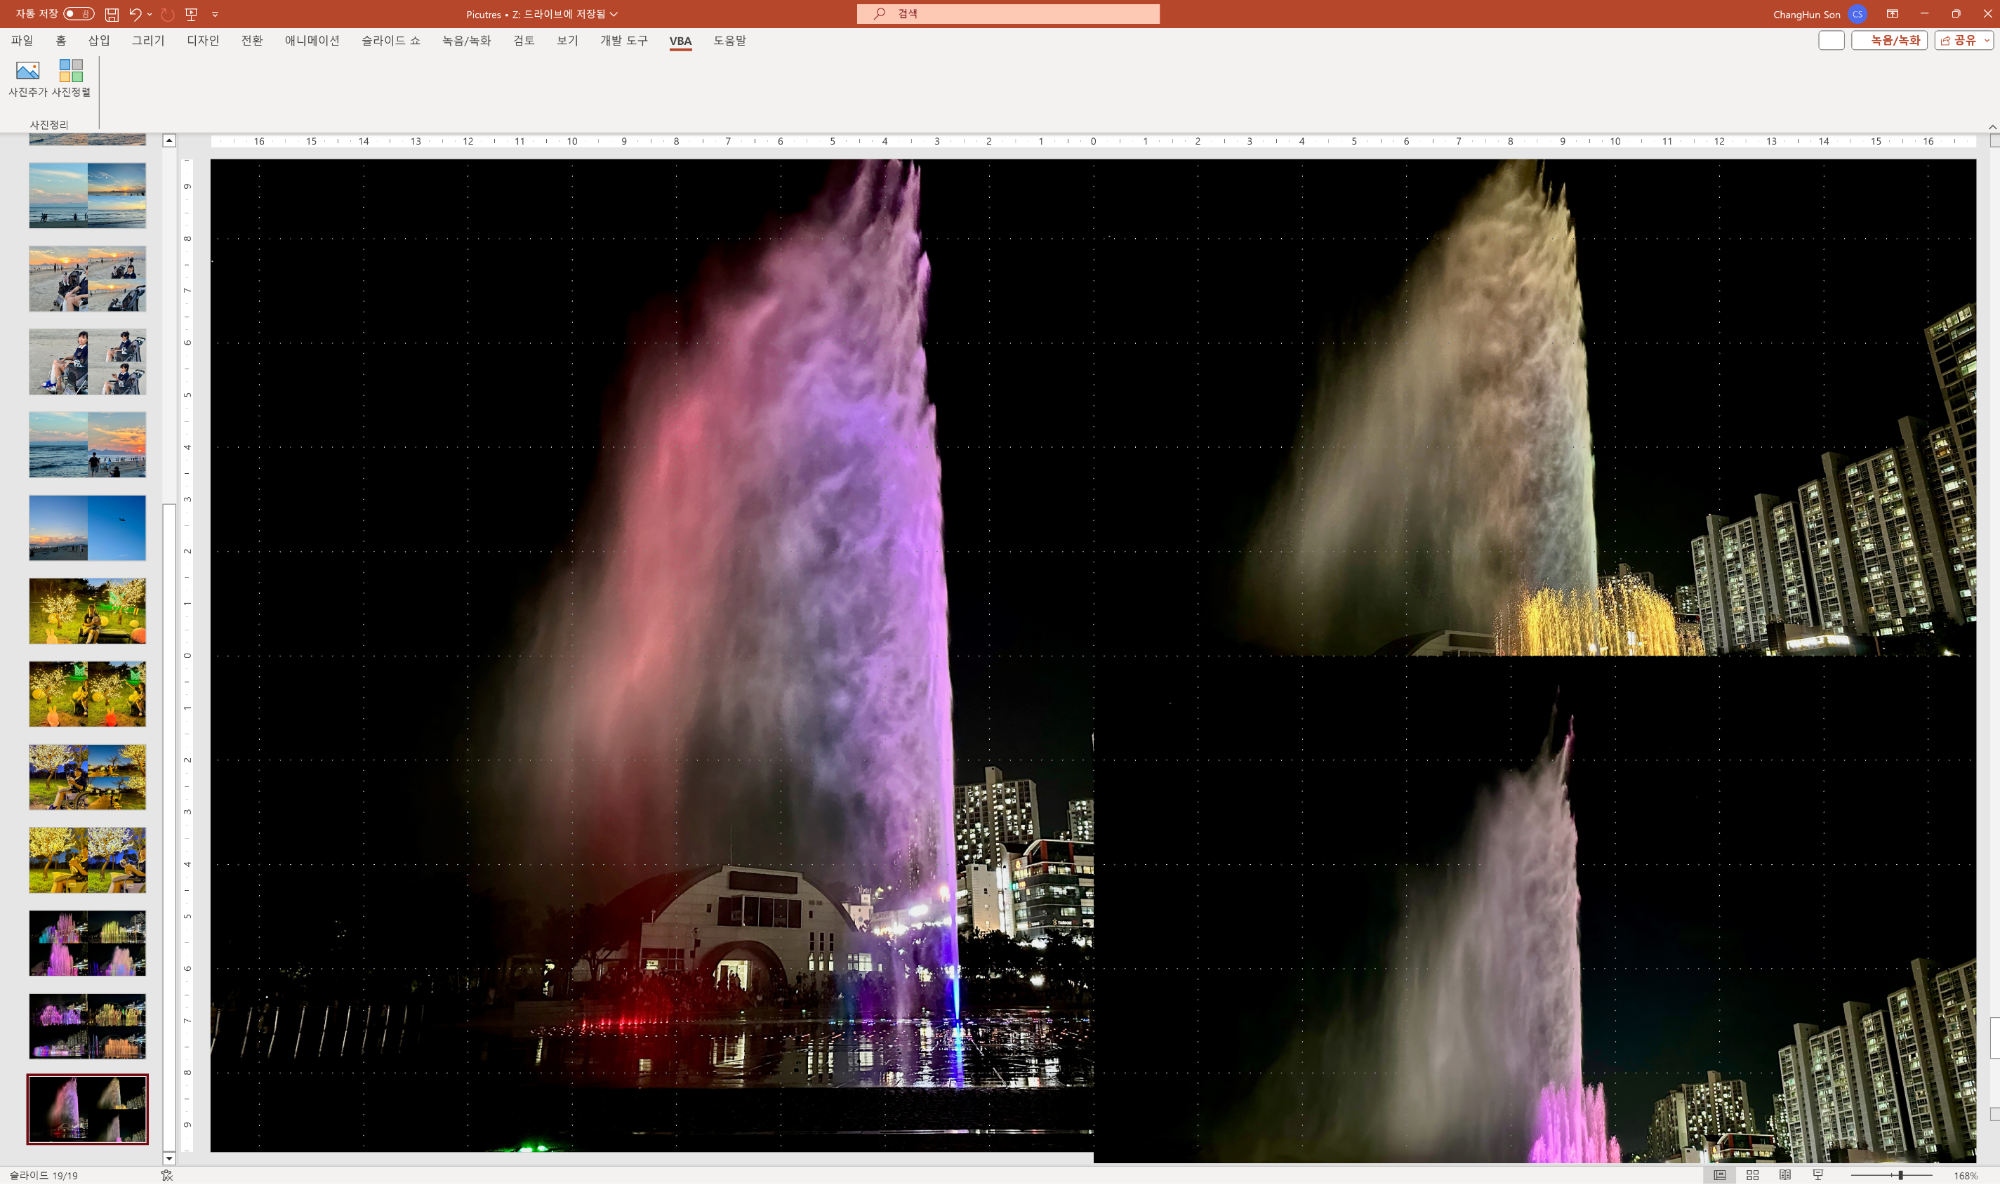Launch slideshow from status bar icon
2000x1184 pixels.
1818,1175
